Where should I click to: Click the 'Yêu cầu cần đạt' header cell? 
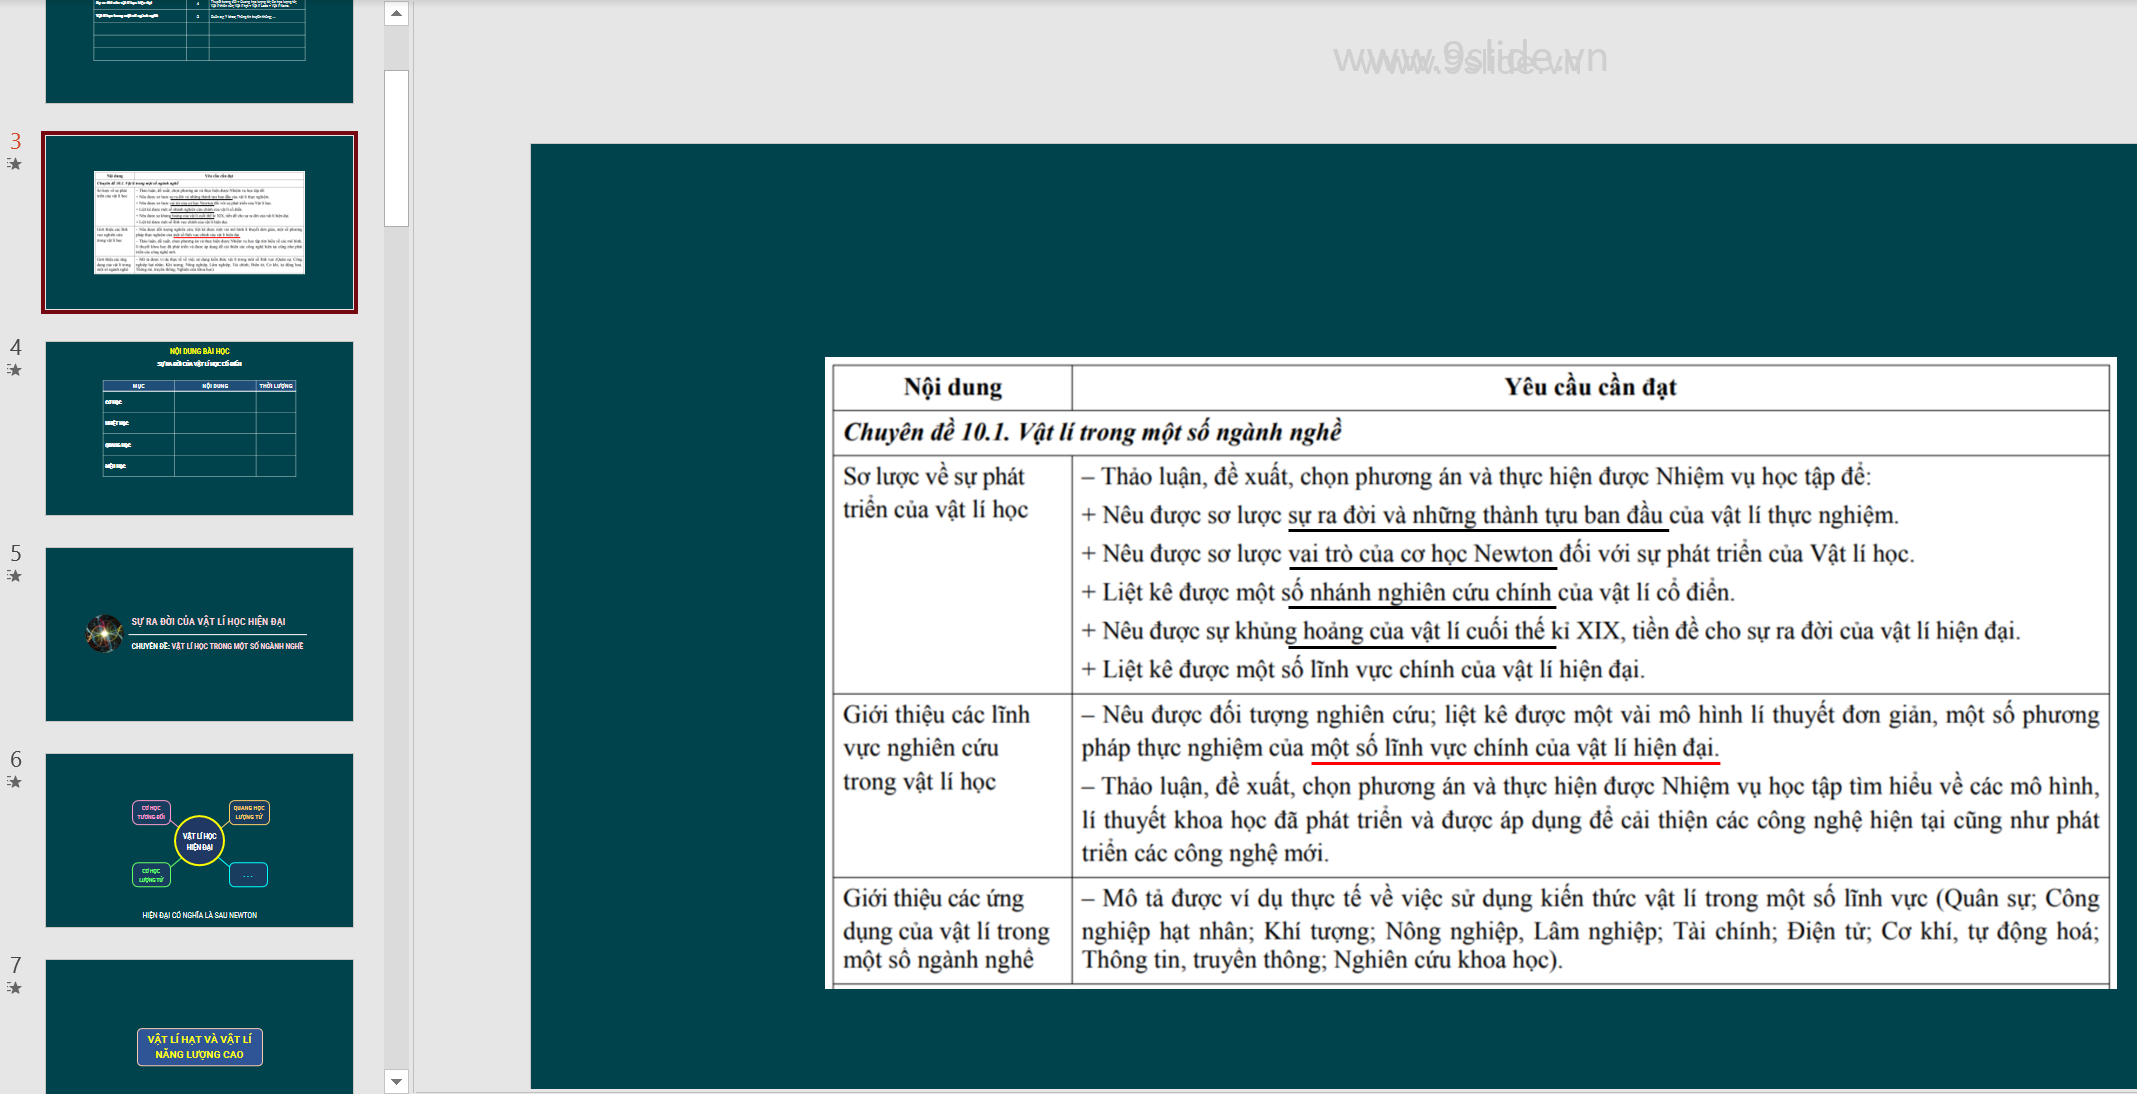[x=1590, y=387]
